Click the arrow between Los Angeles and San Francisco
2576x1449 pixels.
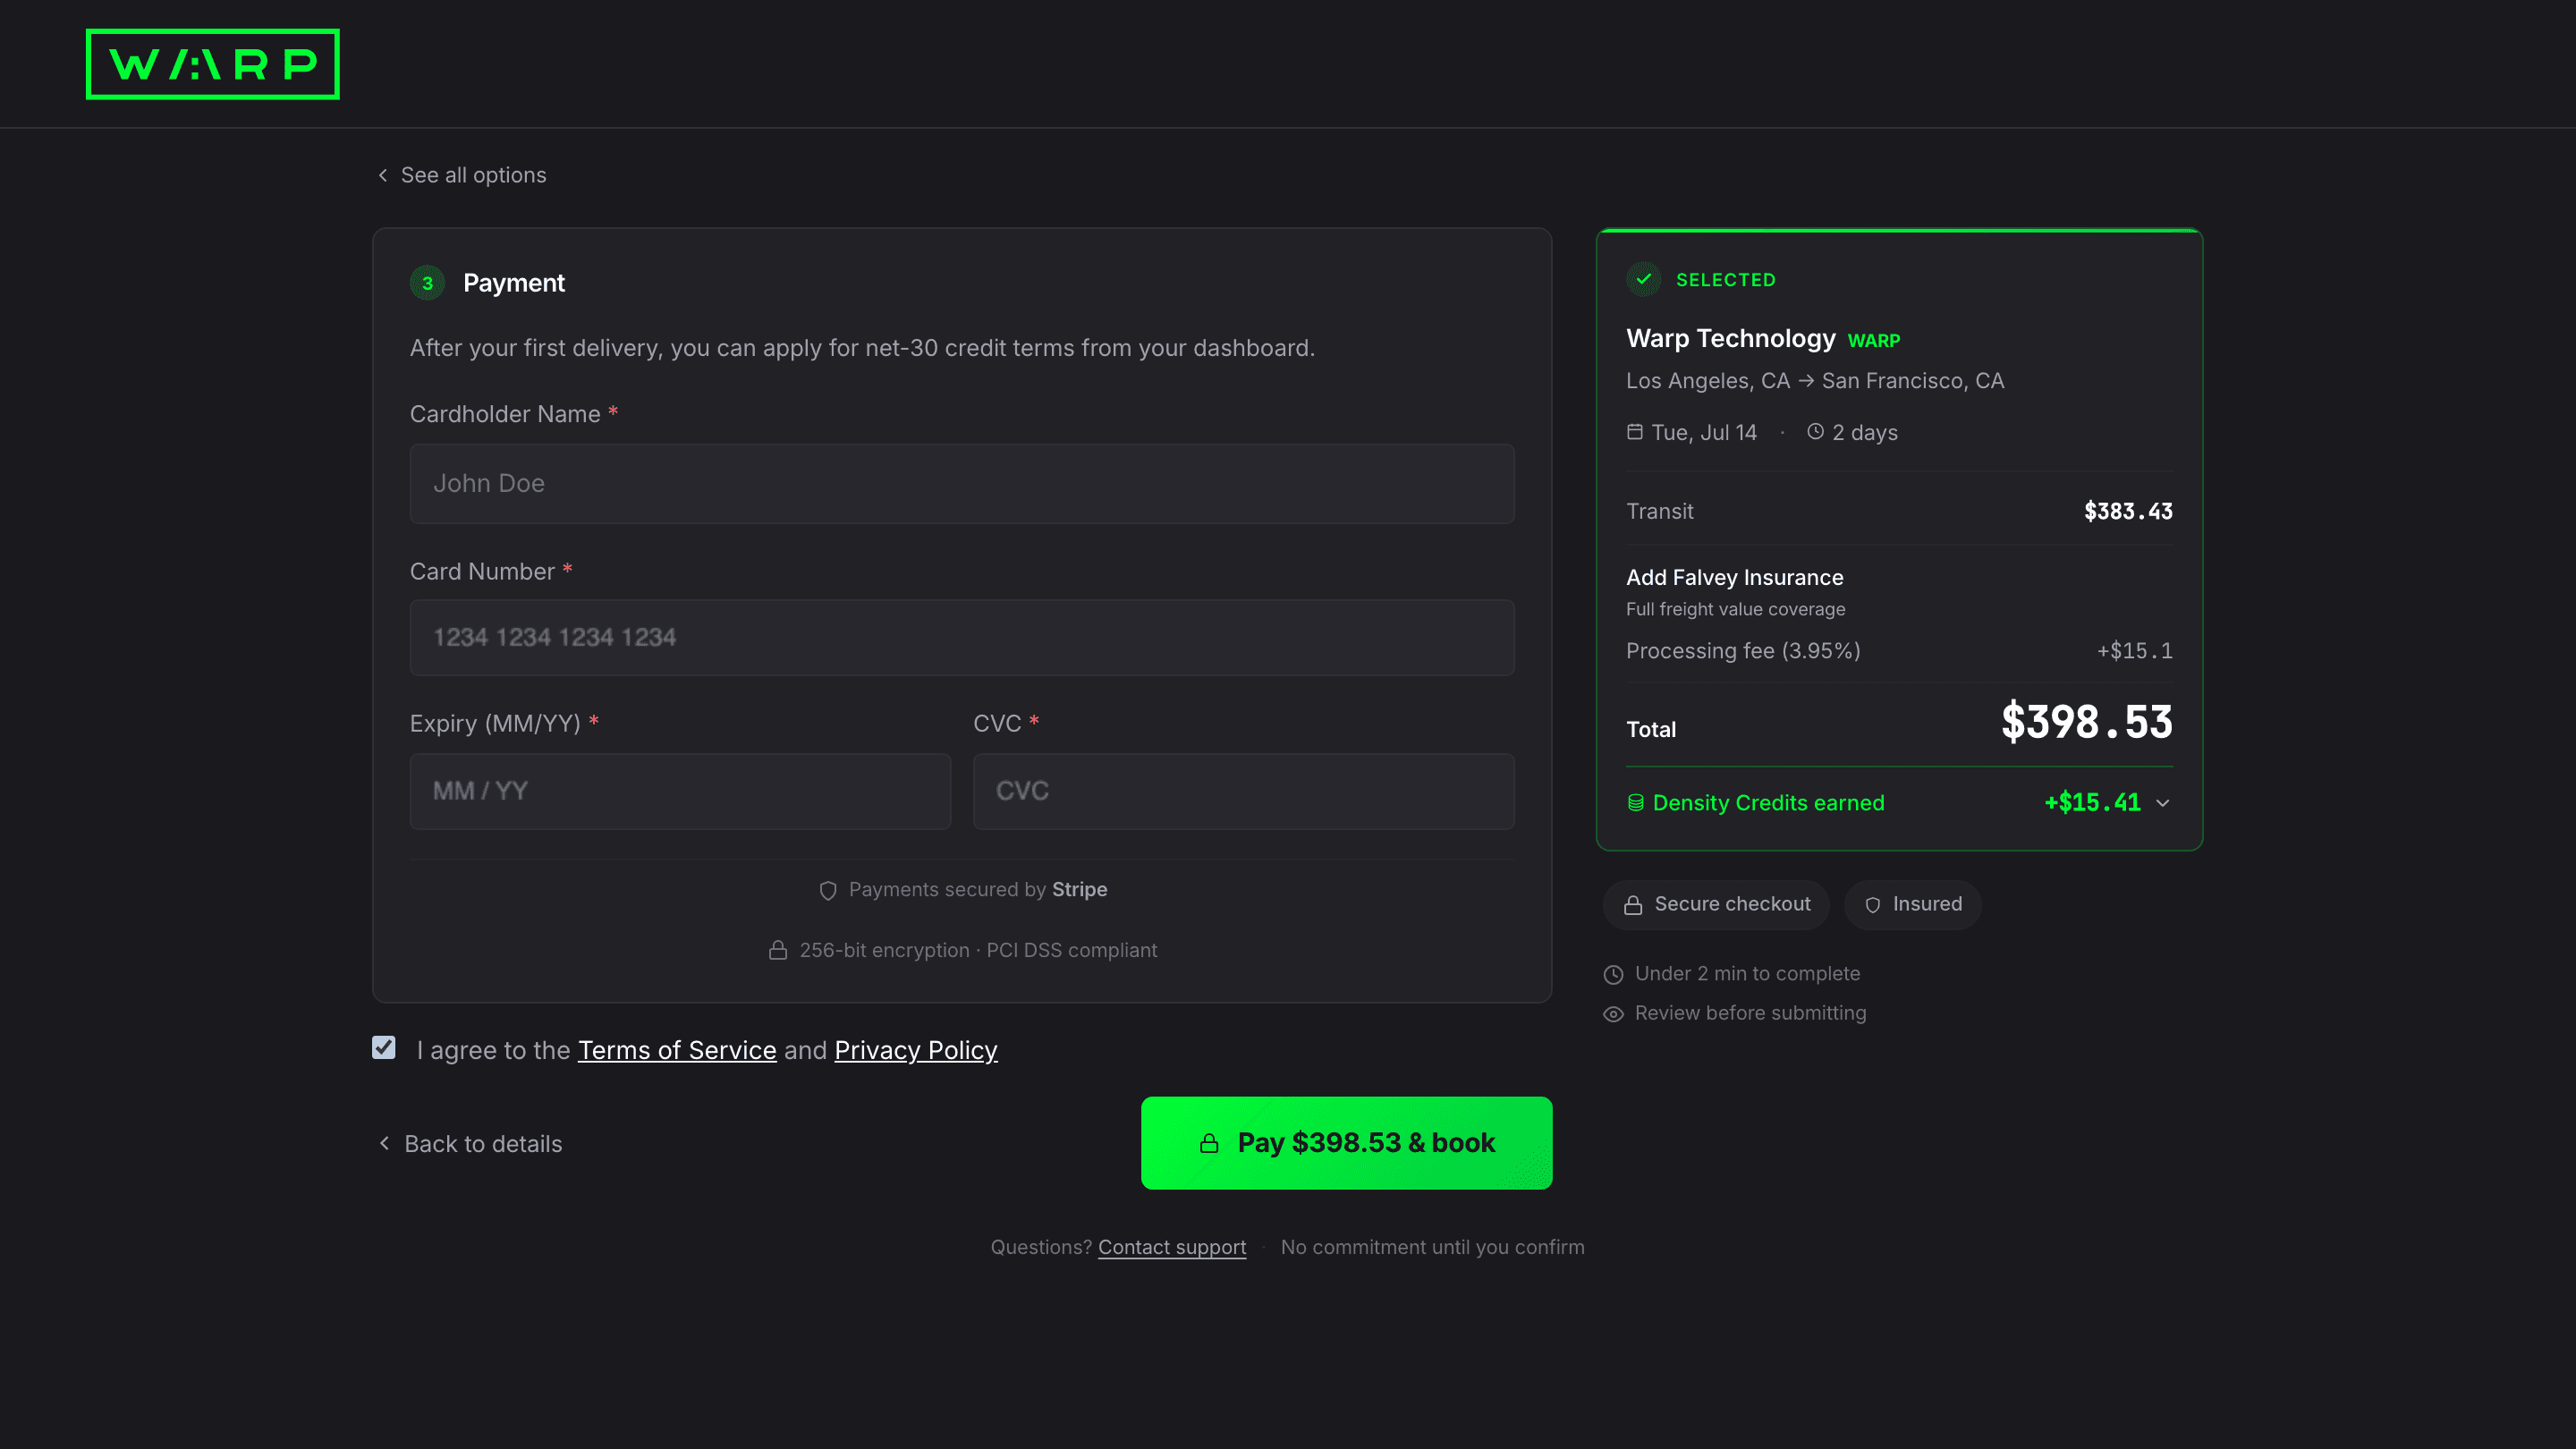(x=1806, y=381)
